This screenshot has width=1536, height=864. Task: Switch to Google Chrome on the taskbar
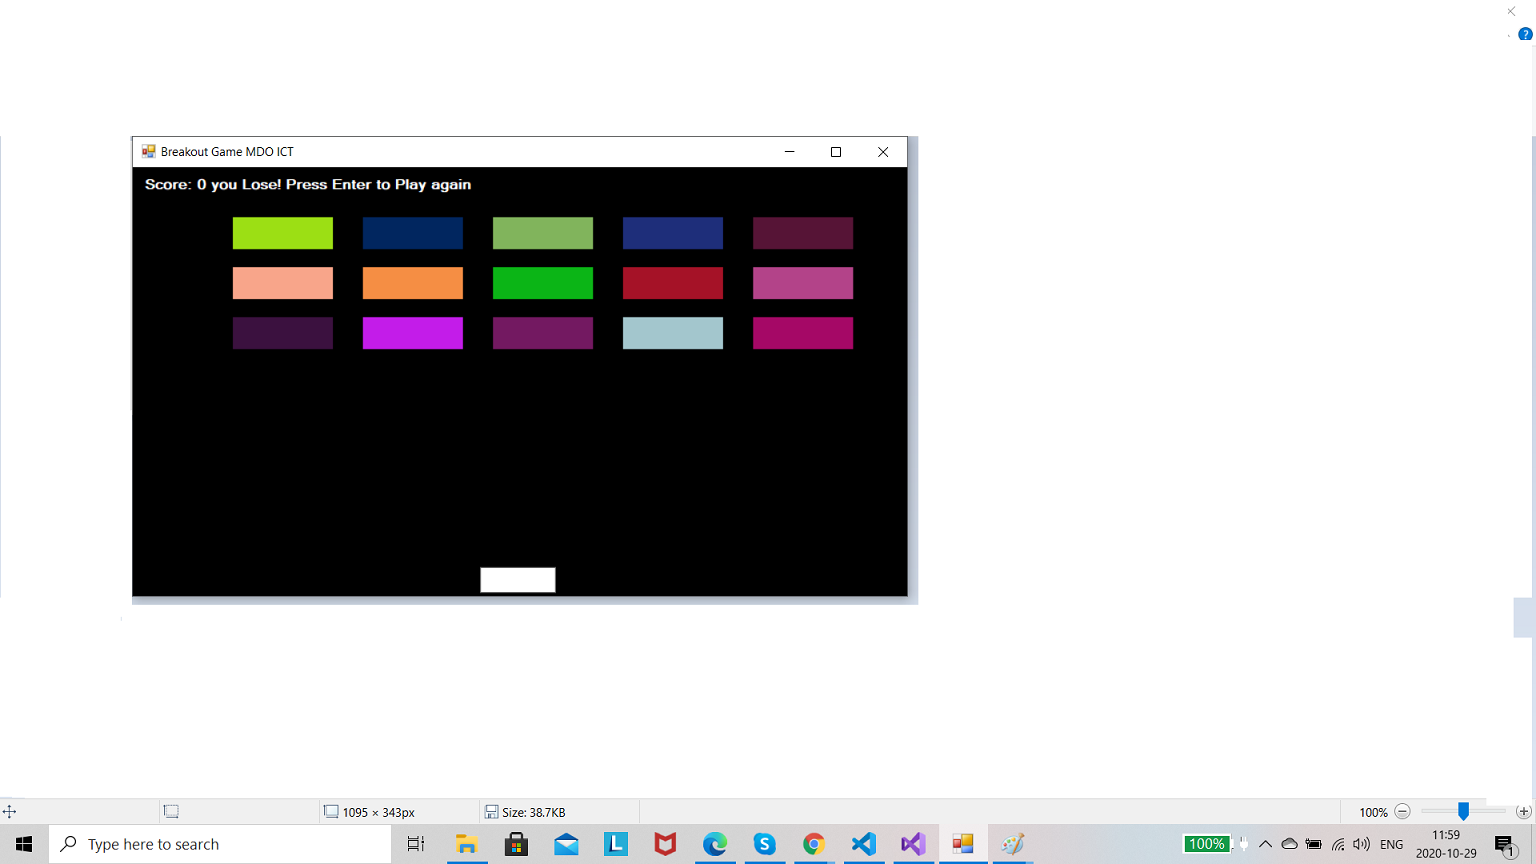(x=814, y=844)
